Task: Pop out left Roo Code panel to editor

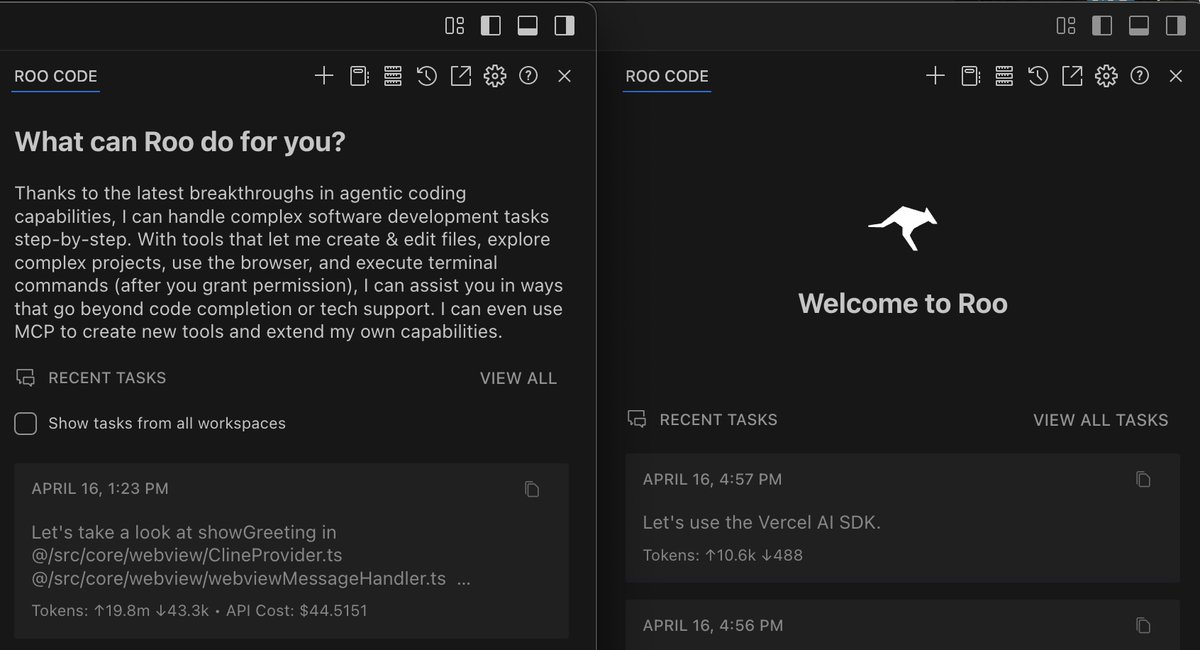Action: (461, 76)
